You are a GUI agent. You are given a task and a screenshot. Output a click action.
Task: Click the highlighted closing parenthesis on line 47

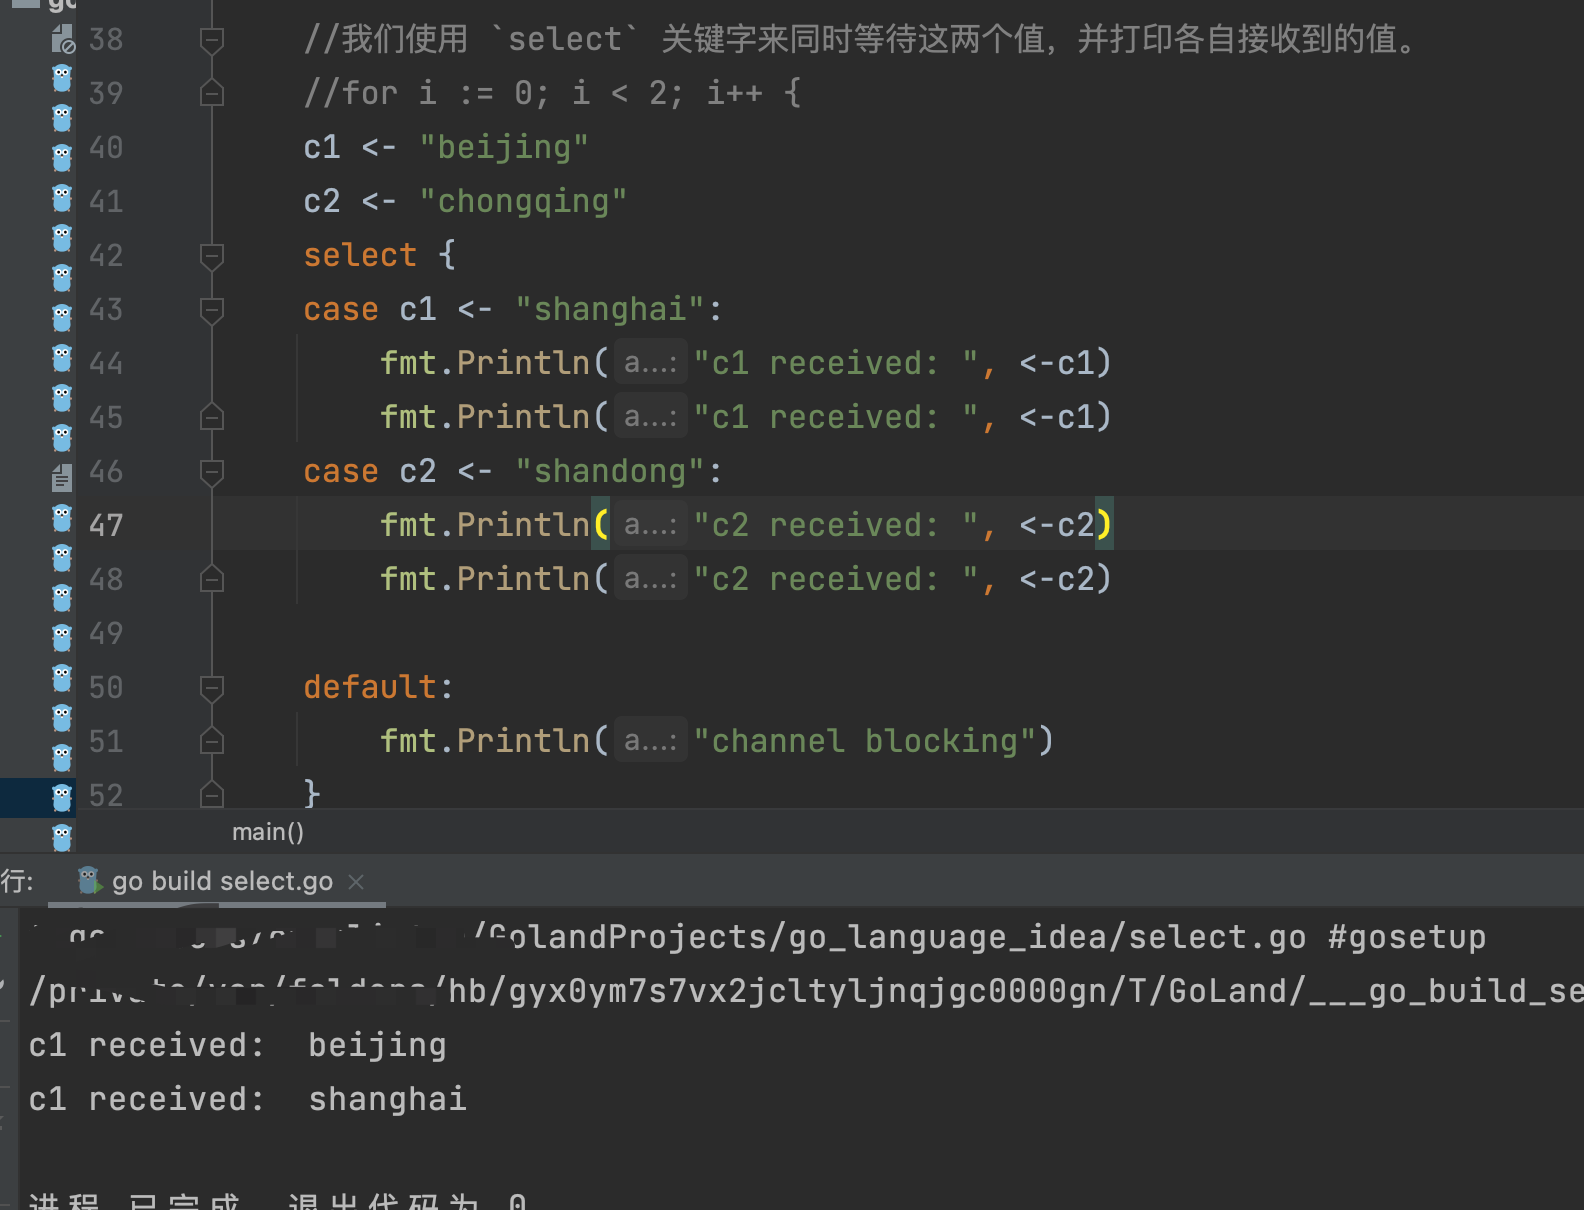coord(1104,525)
